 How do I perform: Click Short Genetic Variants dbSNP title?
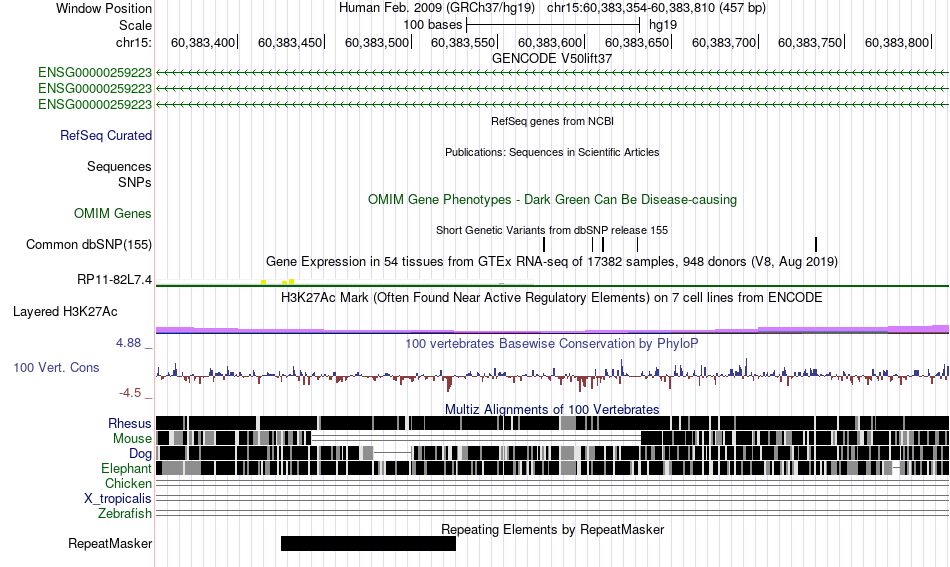[x=552, y=230]
